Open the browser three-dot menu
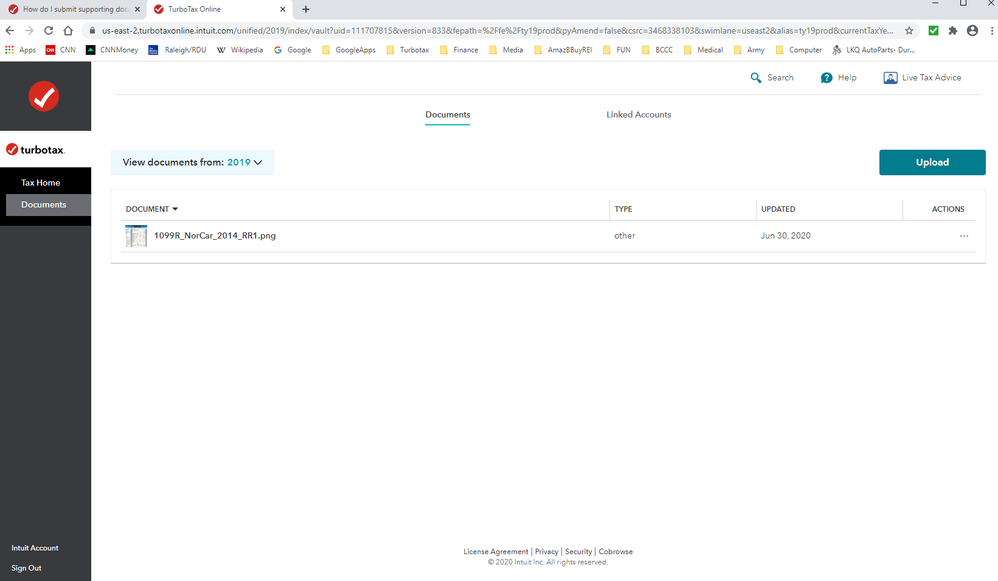 tap(992, 31)
